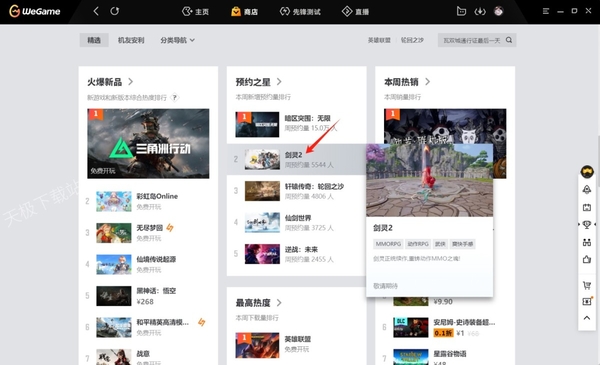Click the back-to-top arrow in sidebar
The width and height of the screenshot is (600, 365).
click(x=587, y=318)
